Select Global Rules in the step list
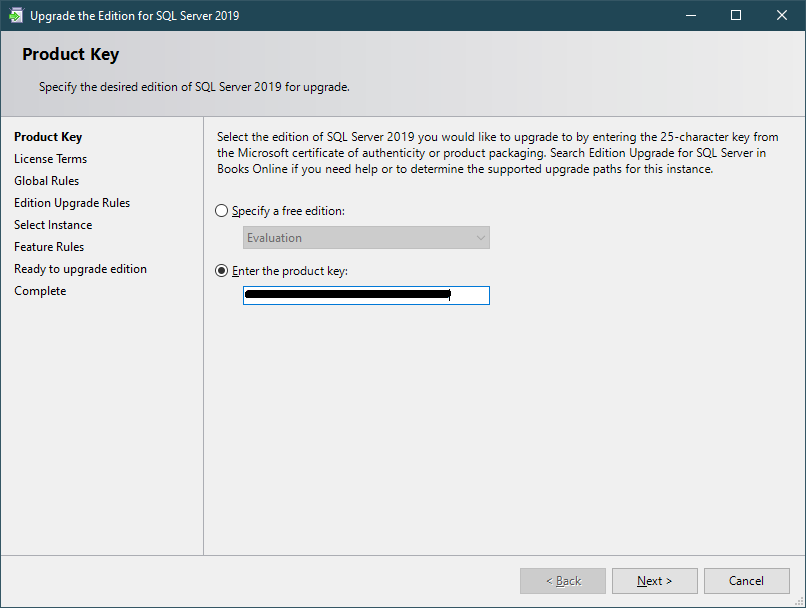Viewport: 806px width, 608px height. 46,181
